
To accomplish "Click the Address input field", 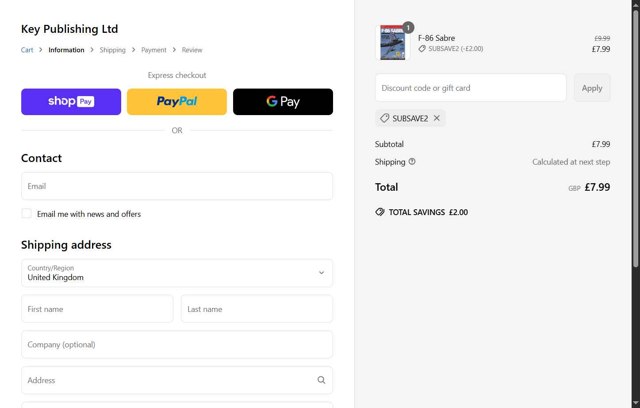I will pyautogui.click(x=177, y=380).
